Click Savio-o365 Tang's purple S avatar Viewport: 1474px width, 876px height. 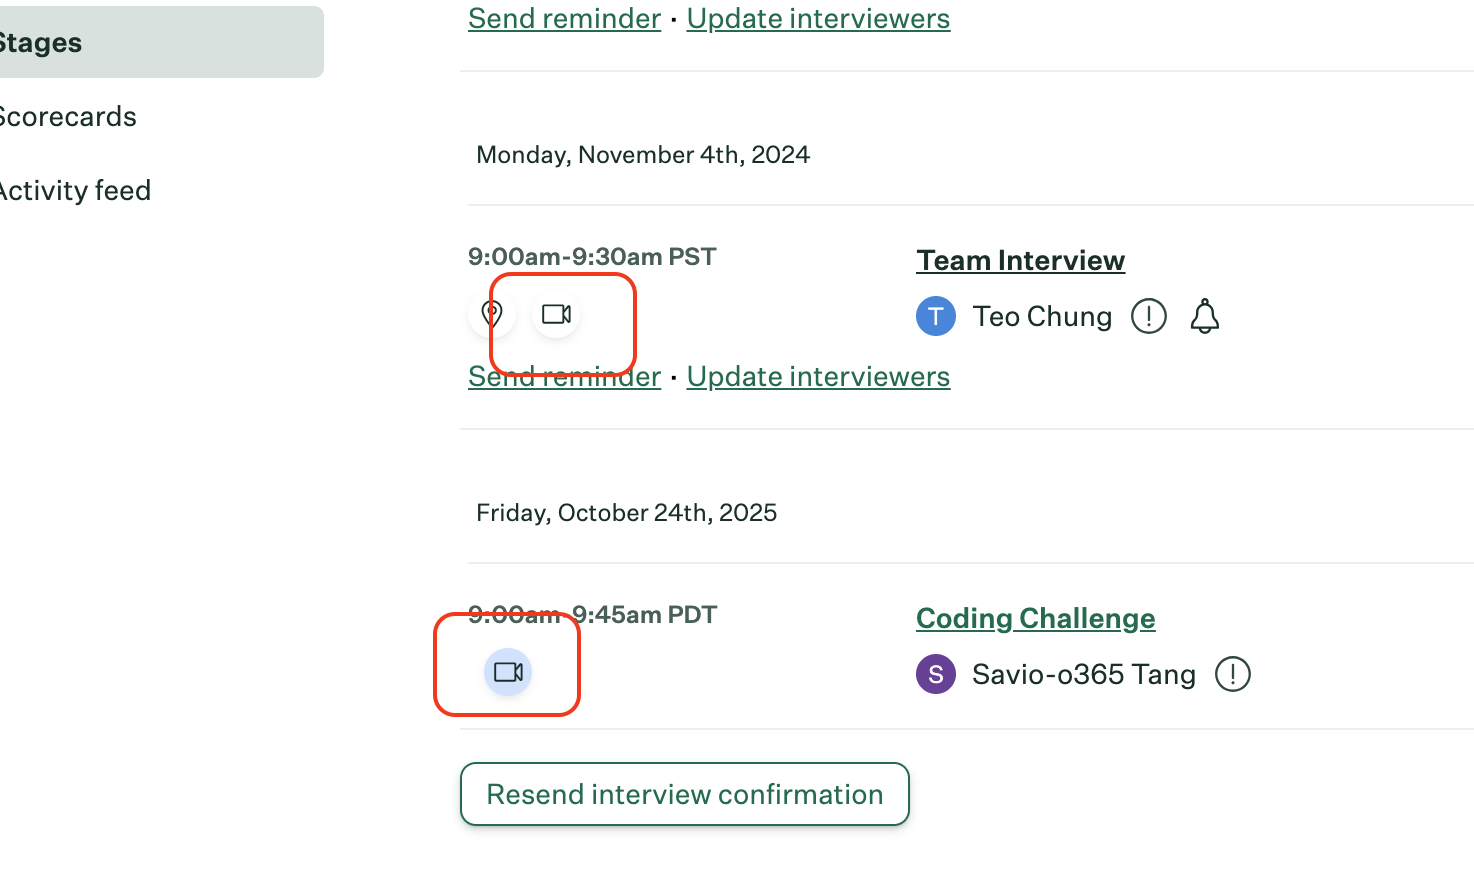pyautogui.click(x=936, y=674)
